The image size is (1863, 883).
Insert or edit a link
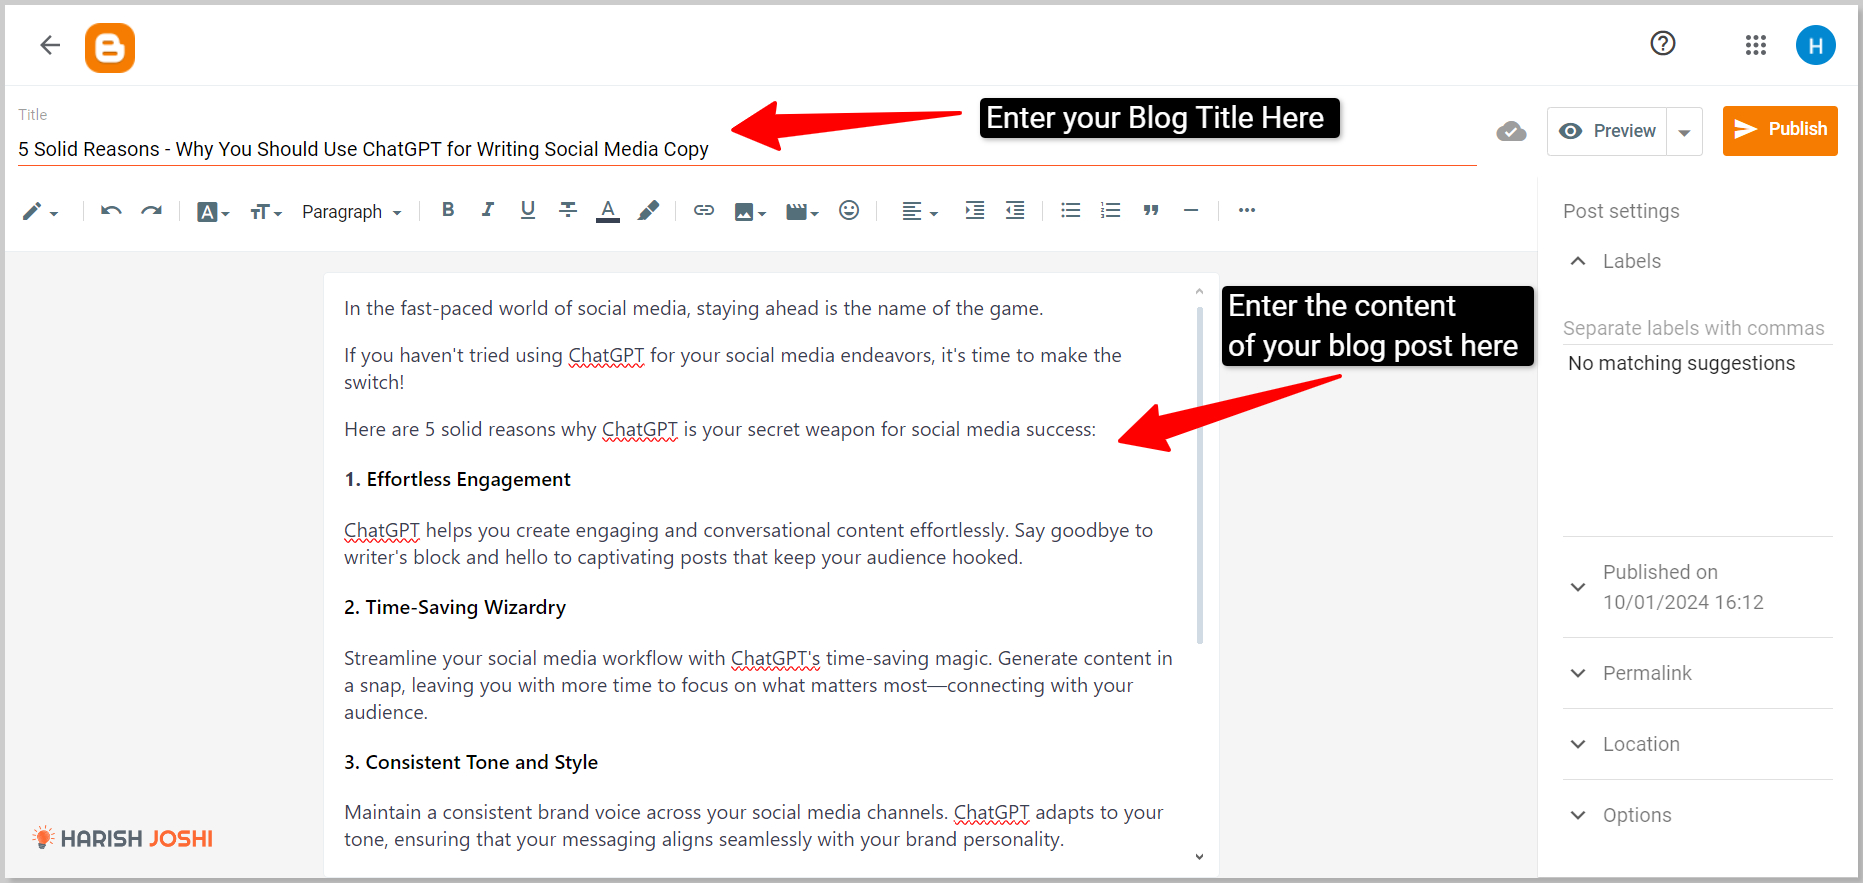coord(704,210)
